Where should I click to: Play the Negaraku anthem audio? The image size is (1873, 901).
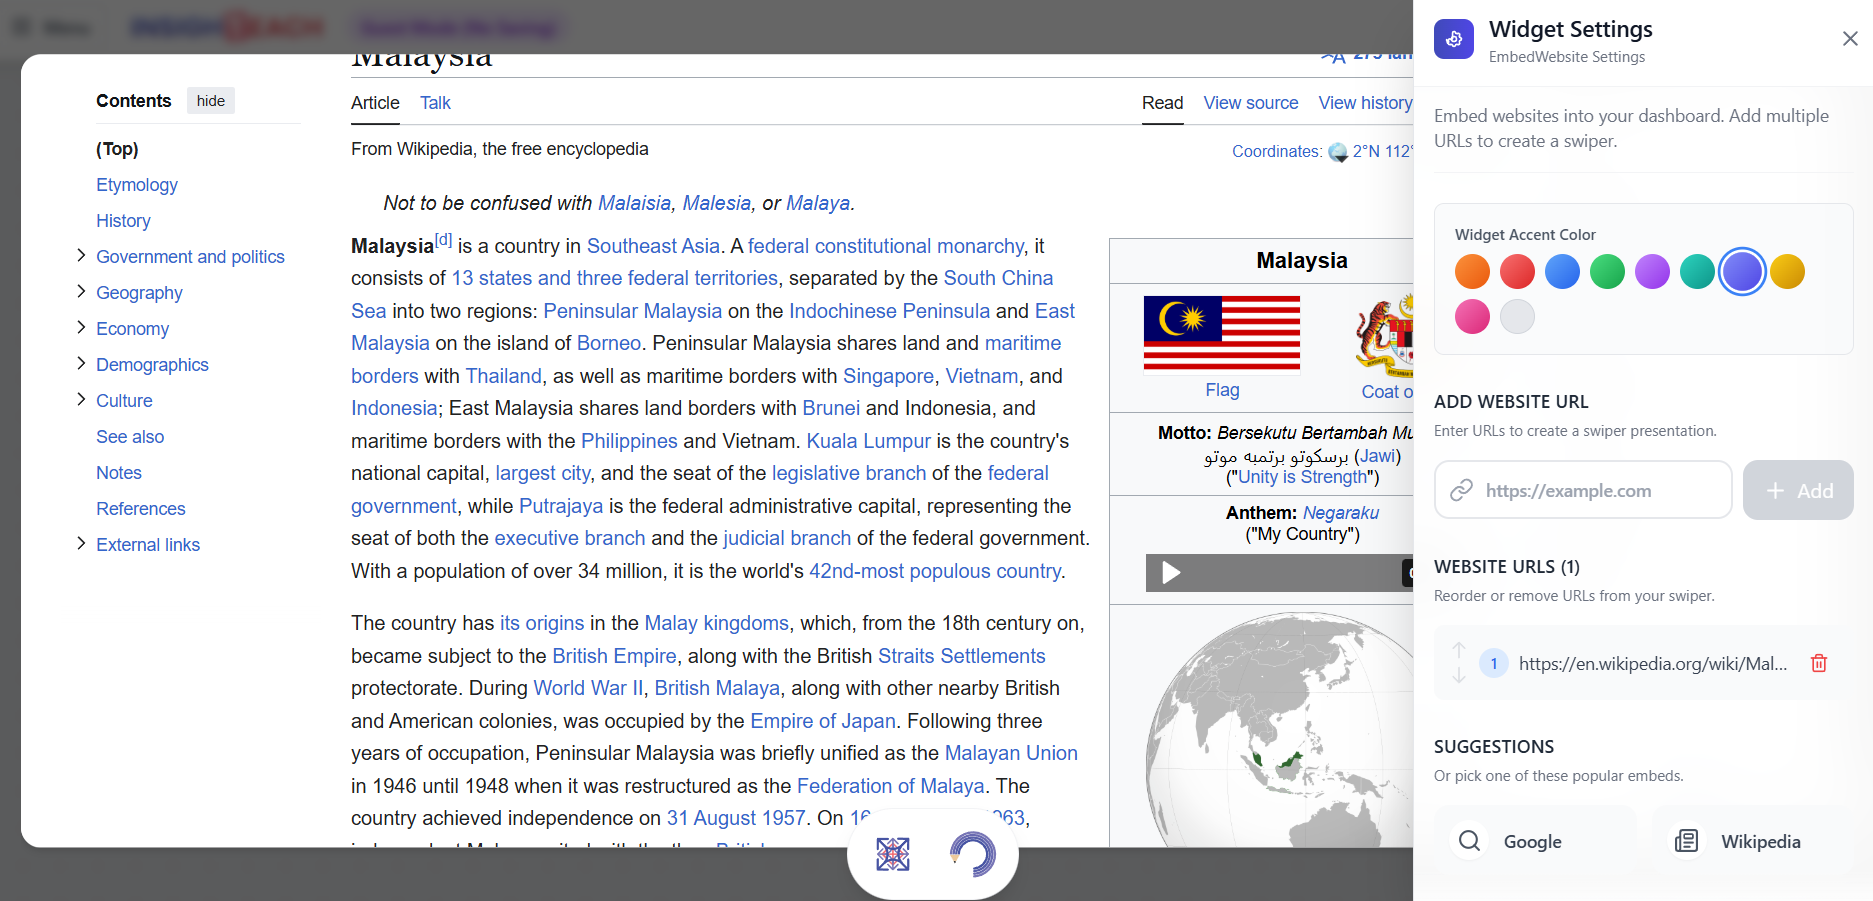coord(1171,573)
